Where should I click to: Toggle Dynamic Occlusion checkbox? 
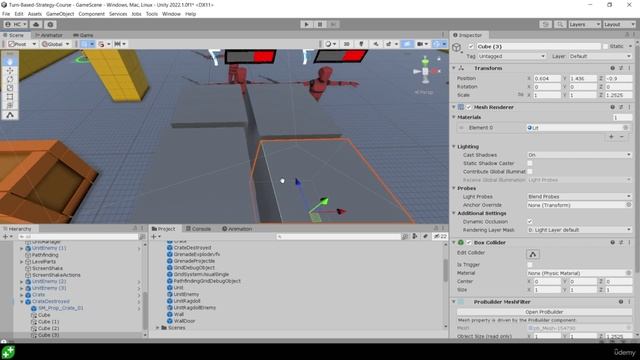click(530, 222)
